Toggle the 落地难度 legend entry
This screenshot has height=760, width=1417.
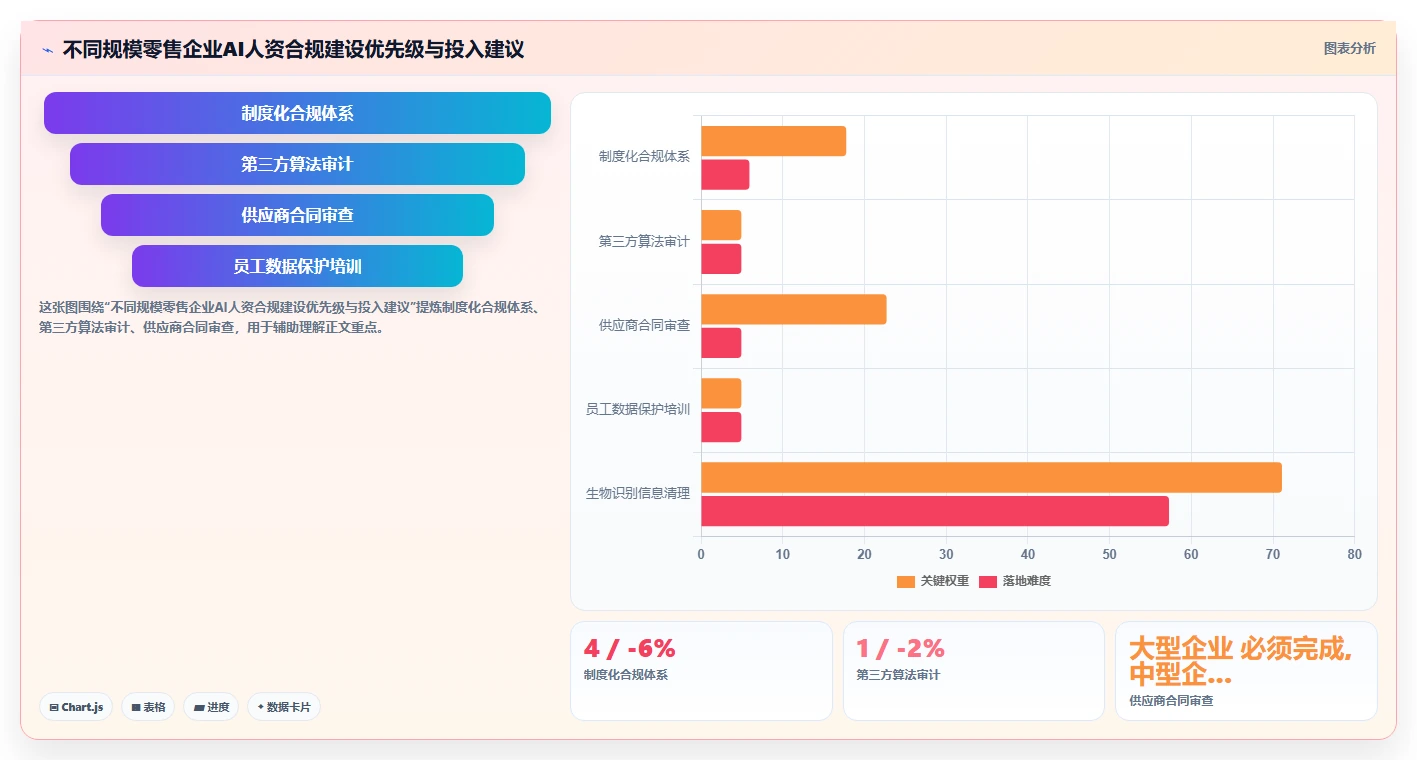[1014, 581]
